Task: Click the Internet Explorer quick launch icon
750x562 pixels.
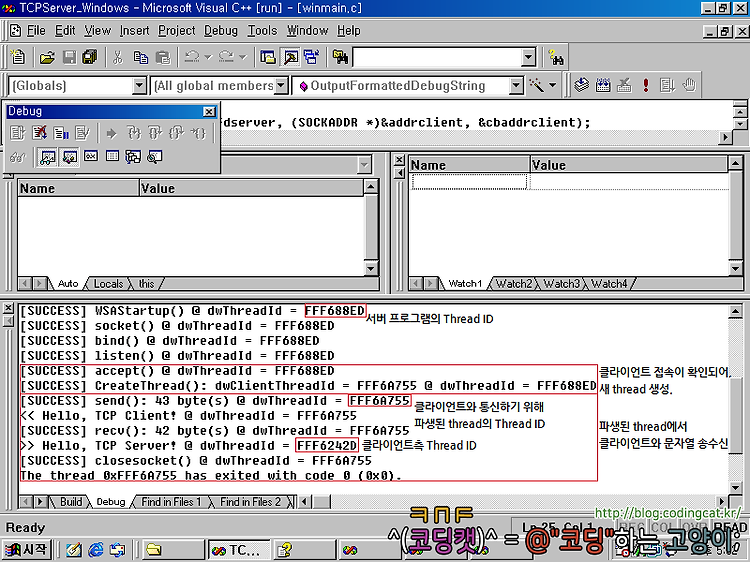Action: click(96, 550)
